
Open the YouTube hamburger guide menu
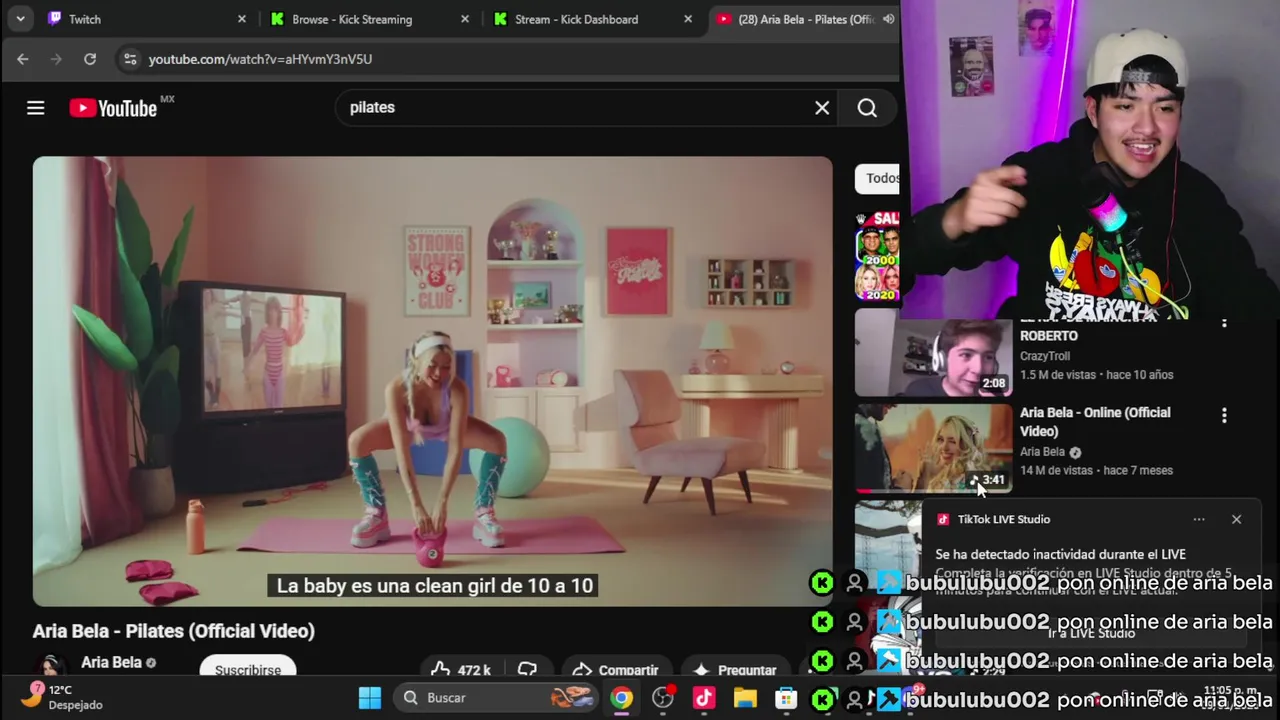point(36,108)
